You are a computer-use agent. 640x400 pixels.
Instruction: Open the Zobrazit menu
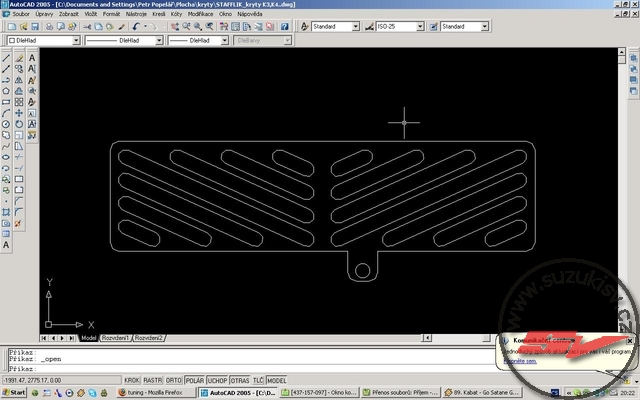click(x=69, y=14)
